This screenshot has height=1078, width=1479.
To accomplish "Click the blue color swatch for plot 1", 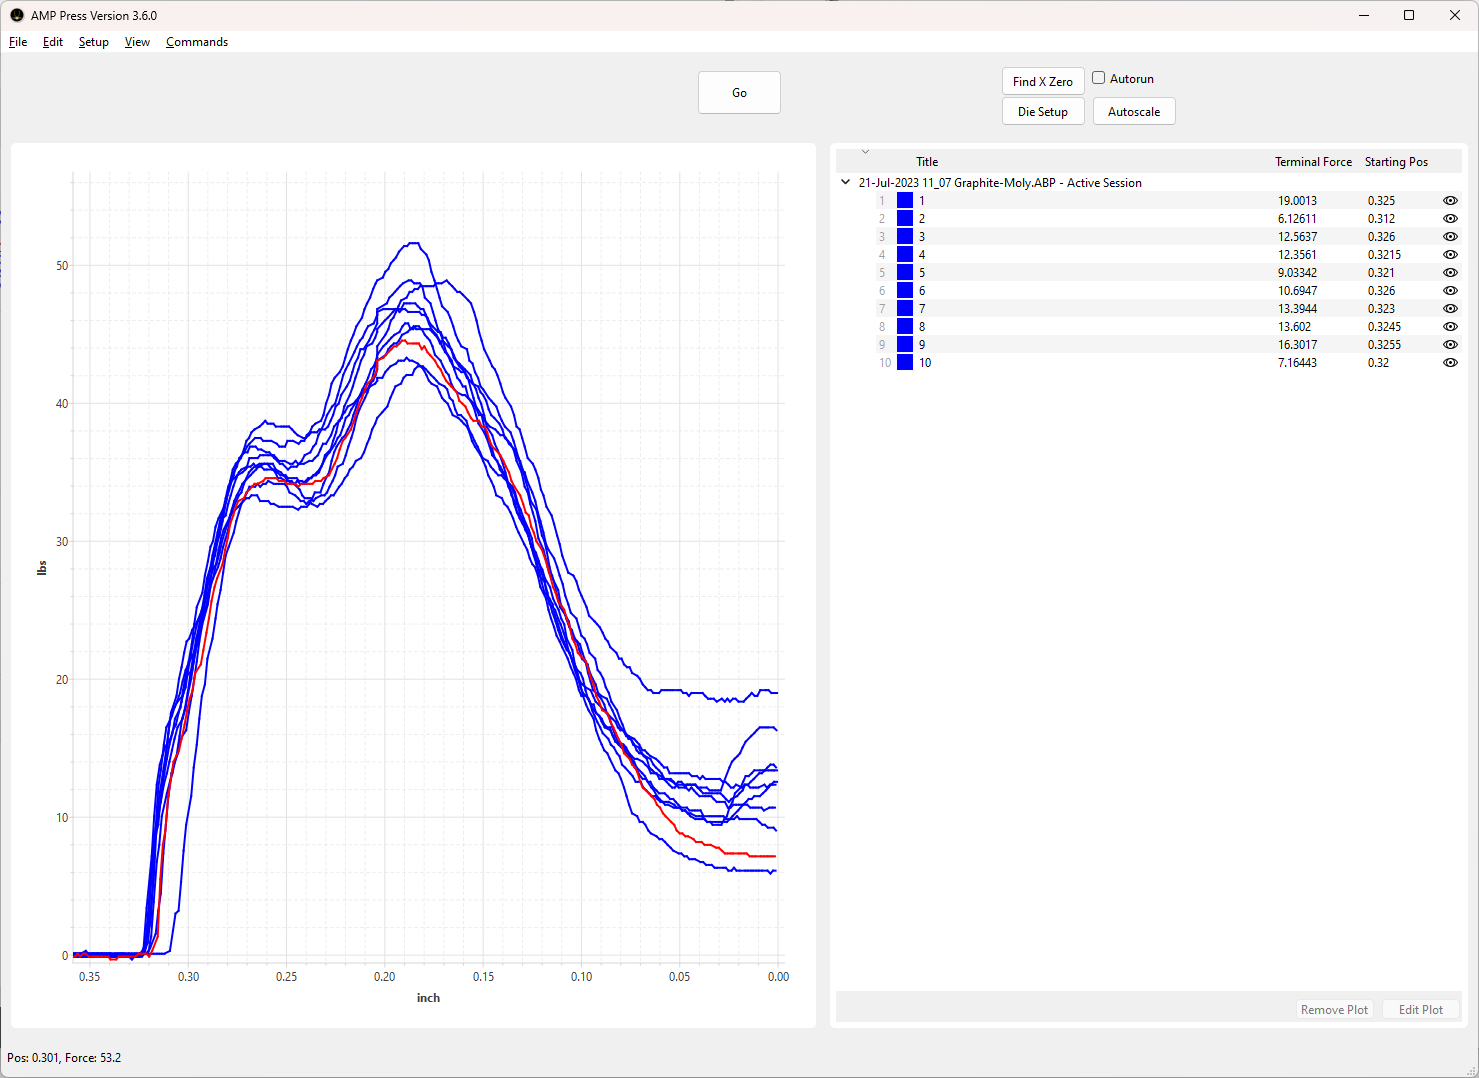I will (x=905, y=201).
